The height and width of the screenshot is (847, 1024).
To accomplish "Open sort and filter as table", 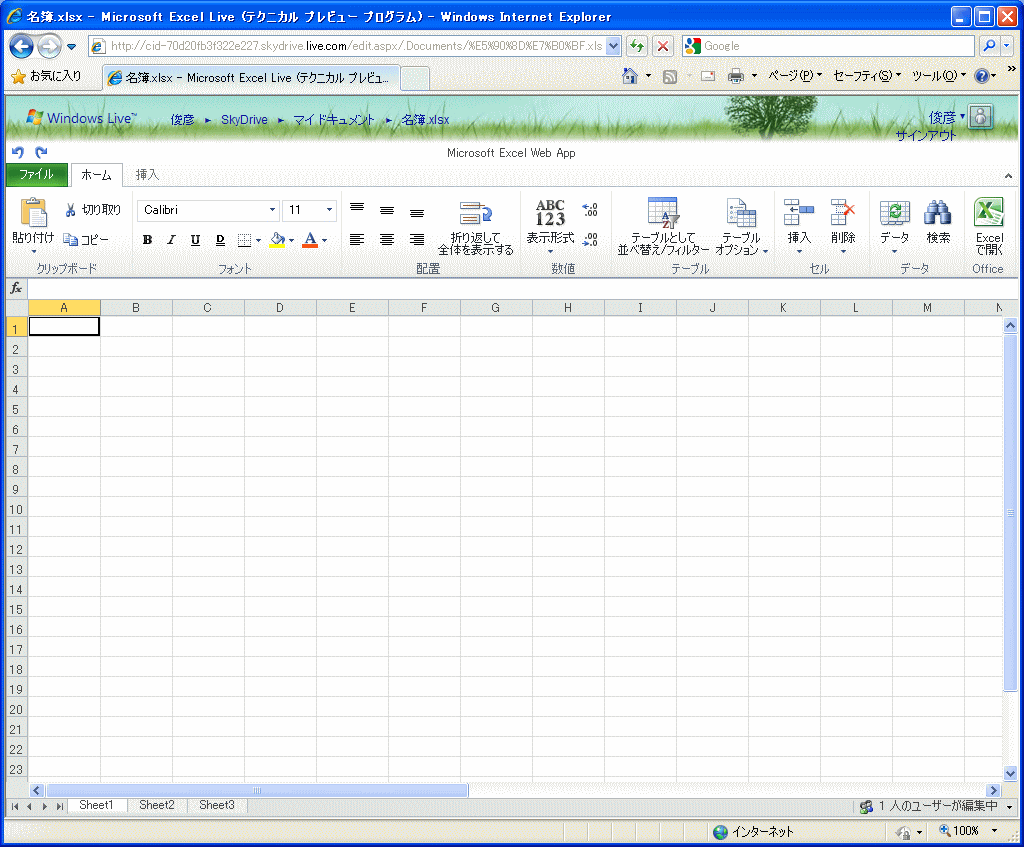I will [x=664, y=226].
